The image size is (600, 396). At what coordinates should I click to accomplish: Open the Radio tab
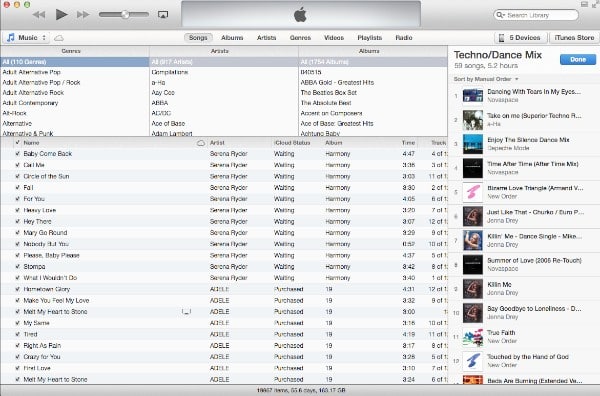[x=404, y=37]
